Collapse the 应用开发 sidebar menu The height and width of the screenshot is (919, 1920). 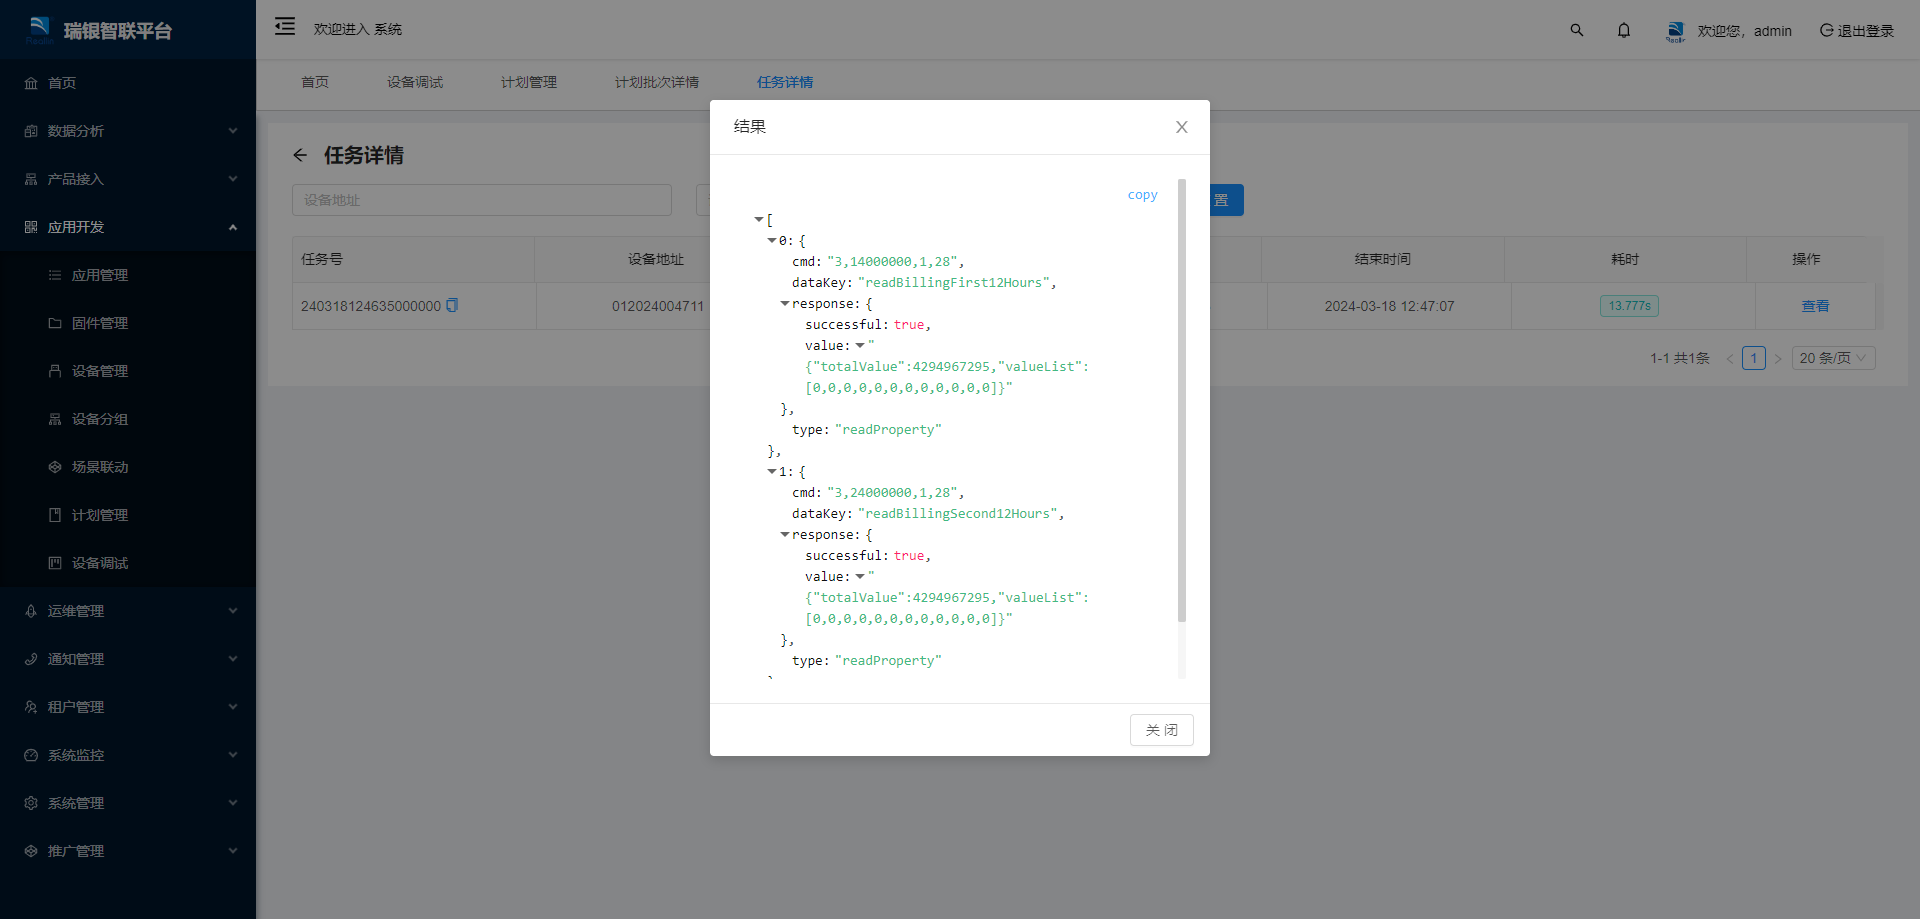128,227
